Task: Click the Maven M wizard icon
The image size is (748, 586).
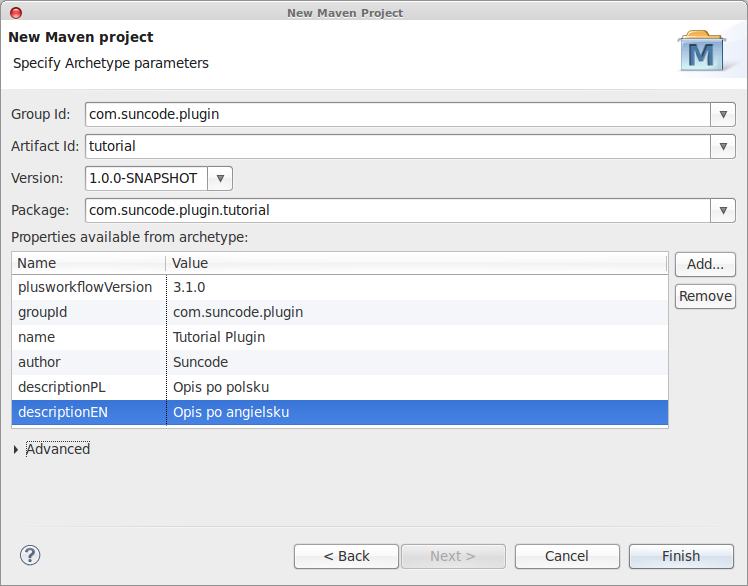Action: point(701,51)
